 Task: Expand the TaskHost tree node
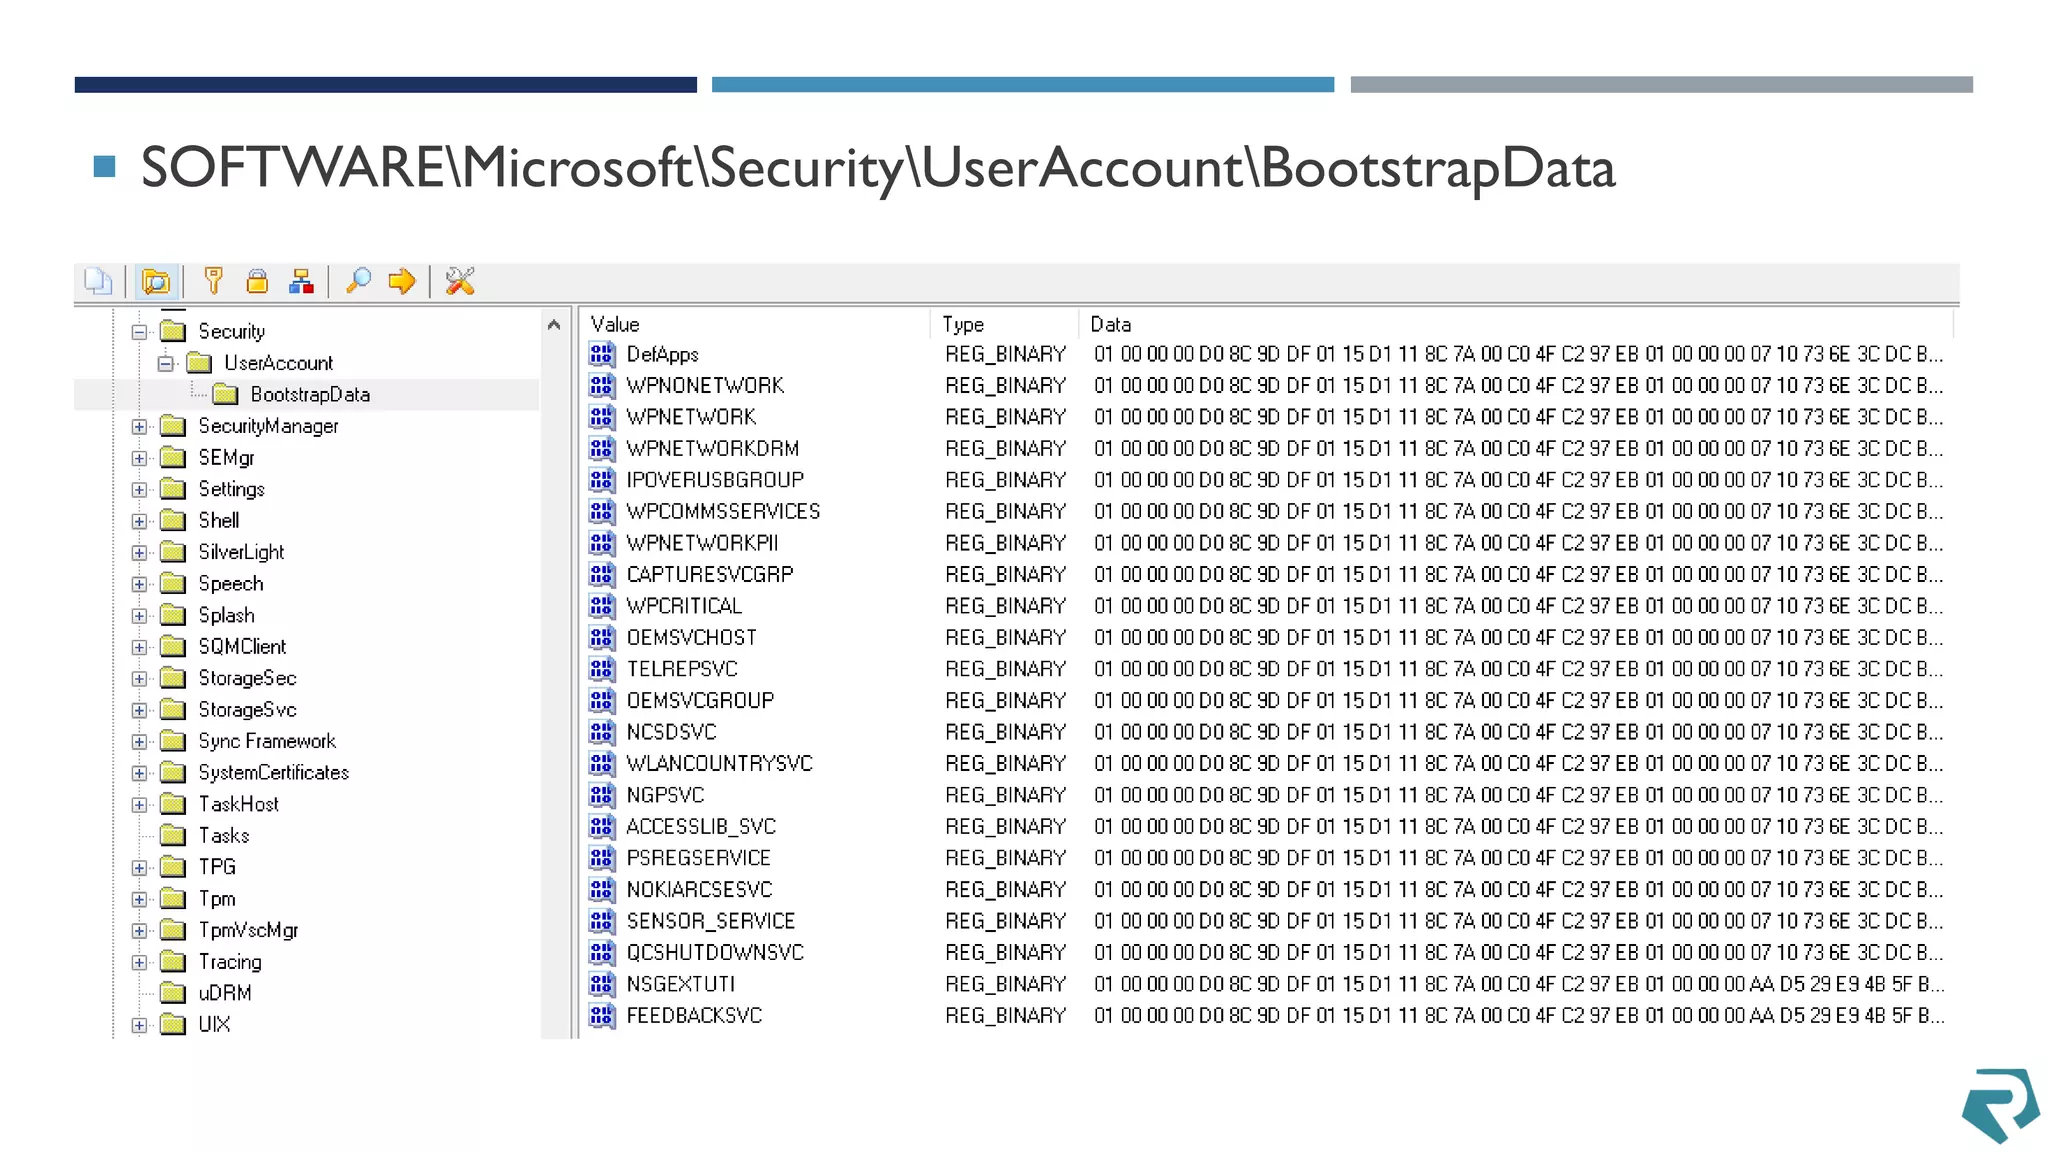tap(139, 804)
